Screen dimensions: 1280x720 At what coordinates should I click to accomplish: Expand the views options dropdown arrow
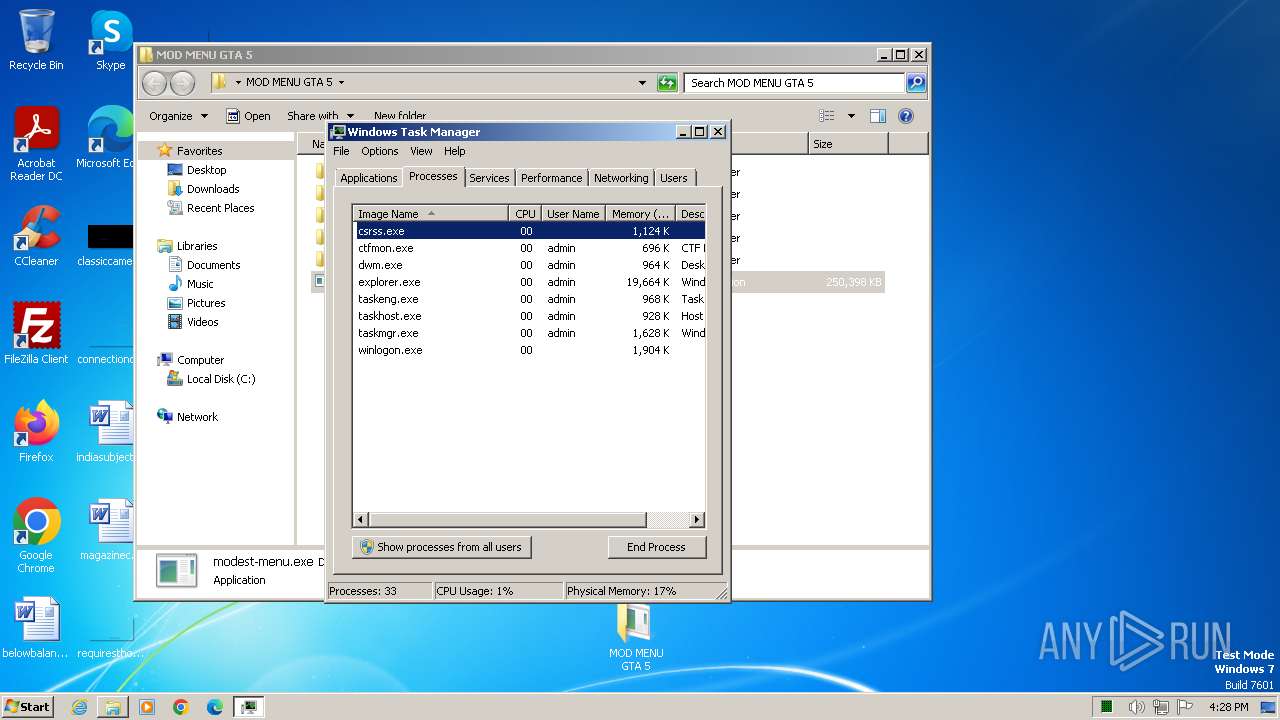[x=851, y=116]
